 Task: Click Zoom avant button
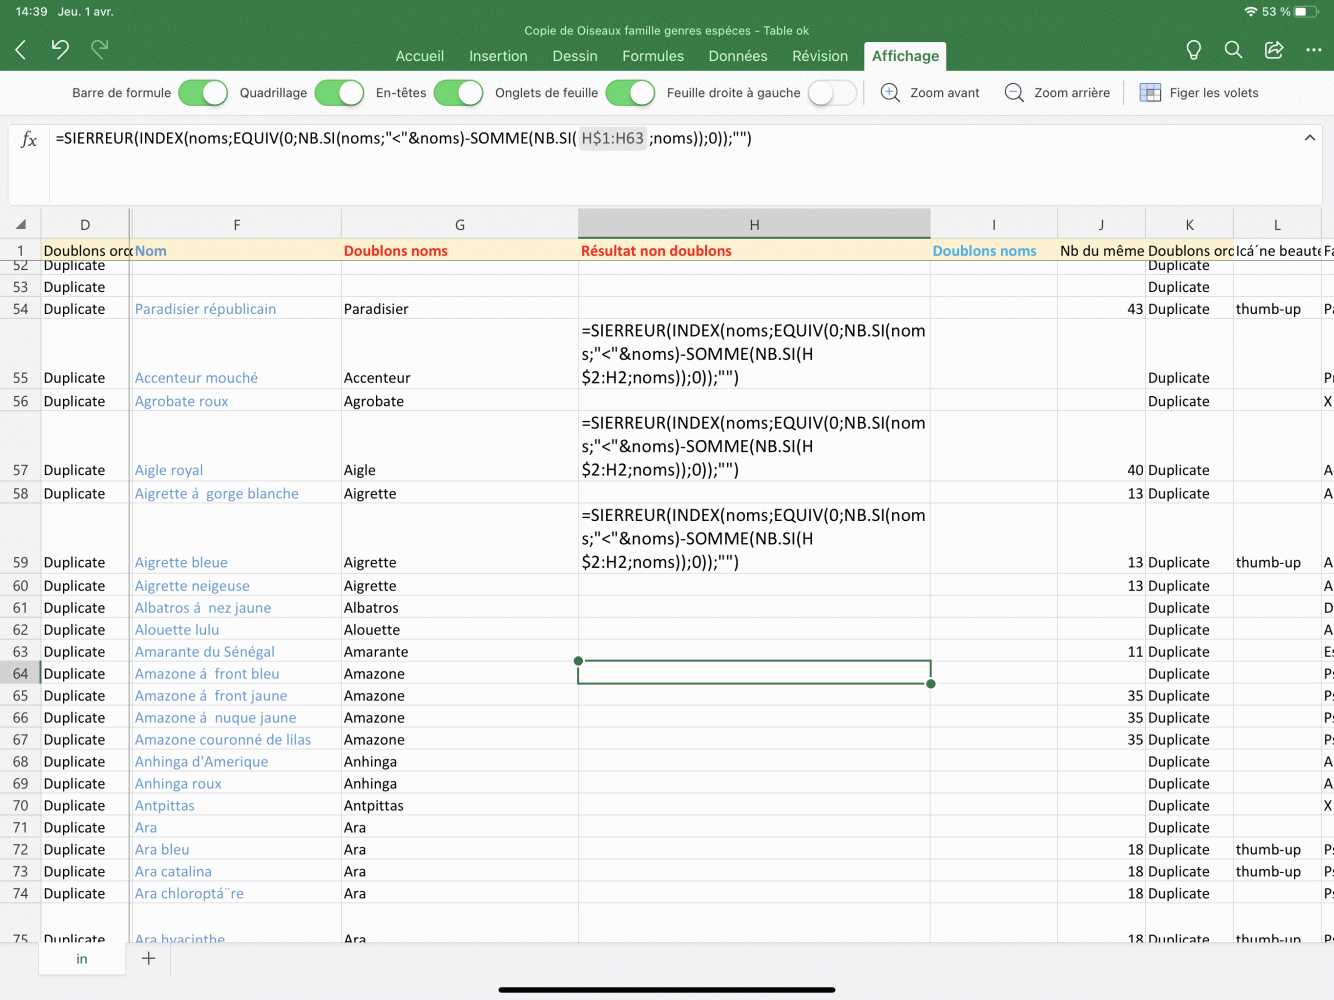[x=930, y=93]
